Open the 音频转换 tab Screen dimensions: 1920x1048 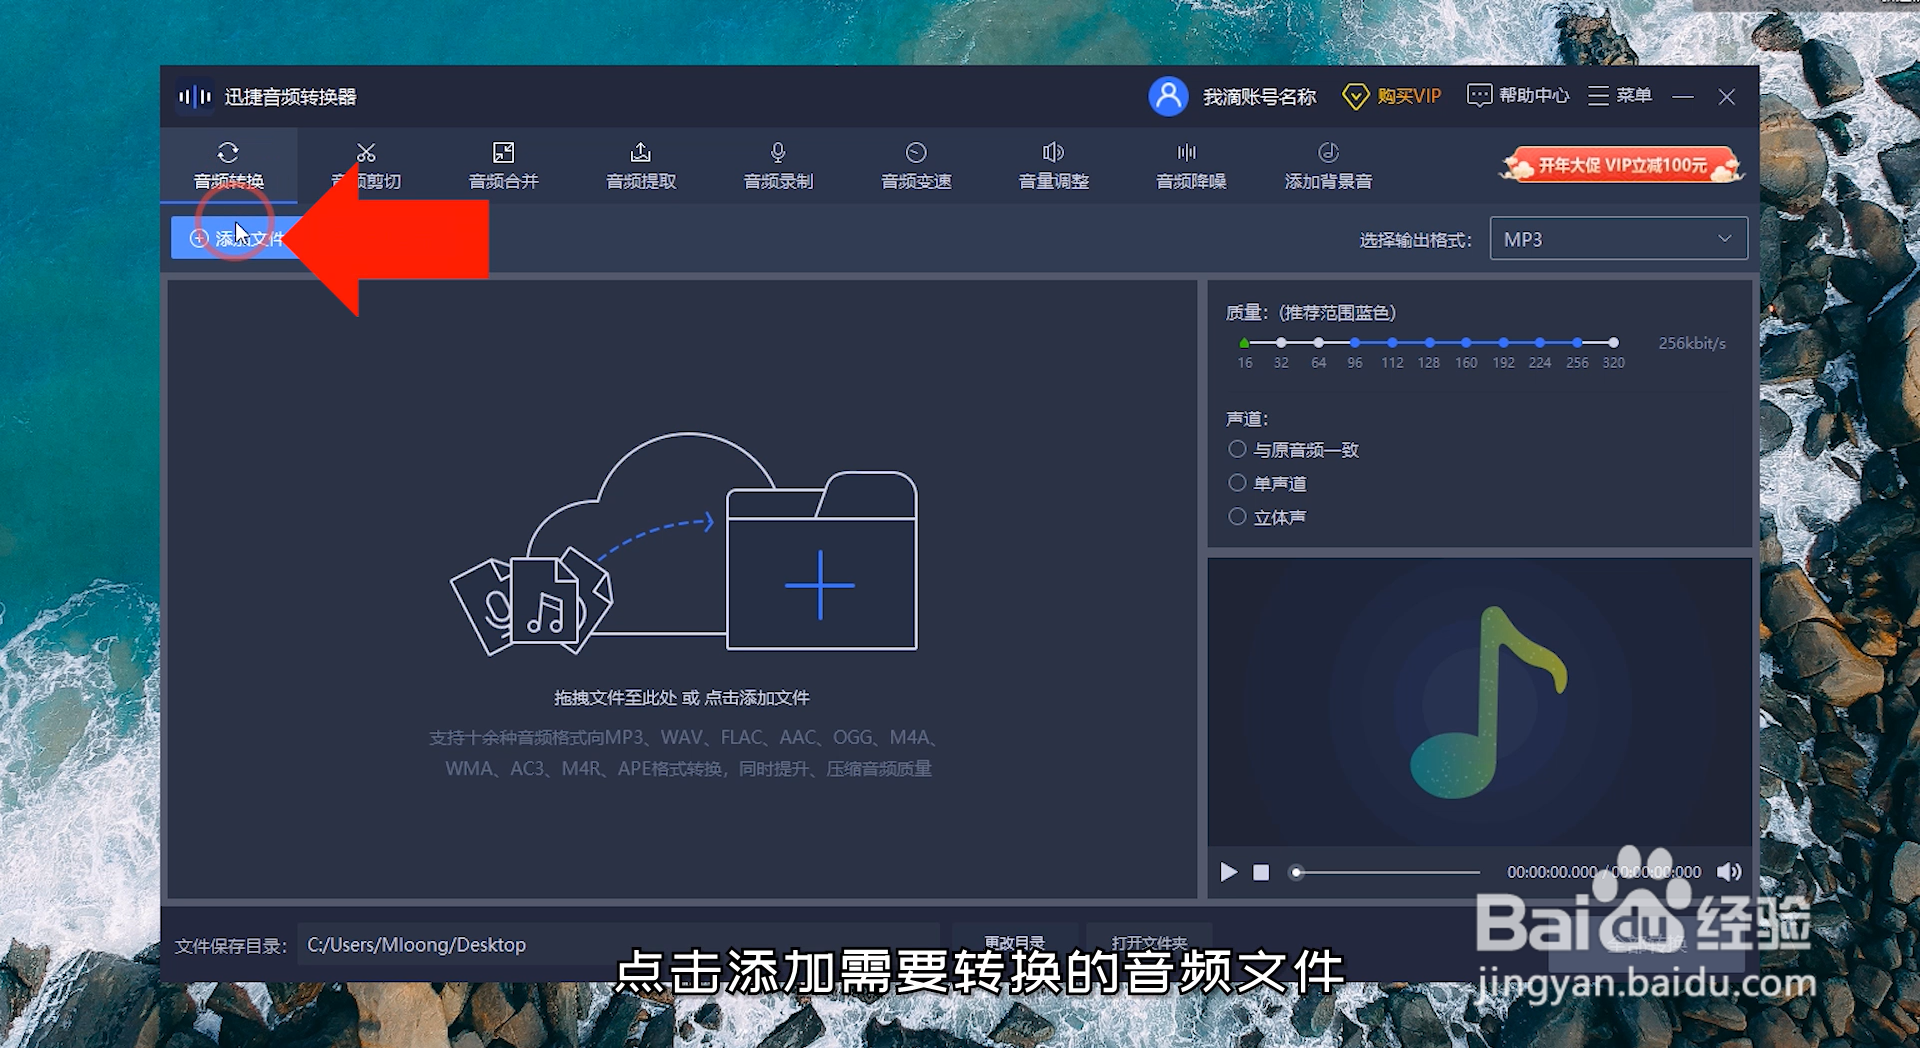pos(229,166)
